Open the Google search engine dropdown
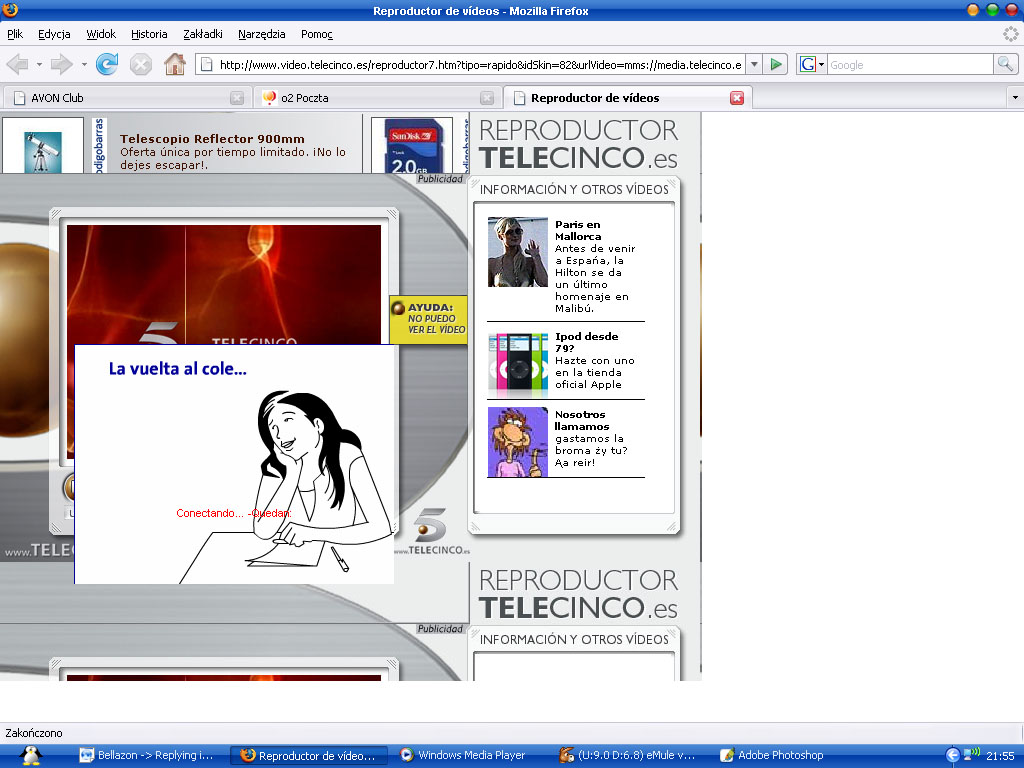 (811, 64)
